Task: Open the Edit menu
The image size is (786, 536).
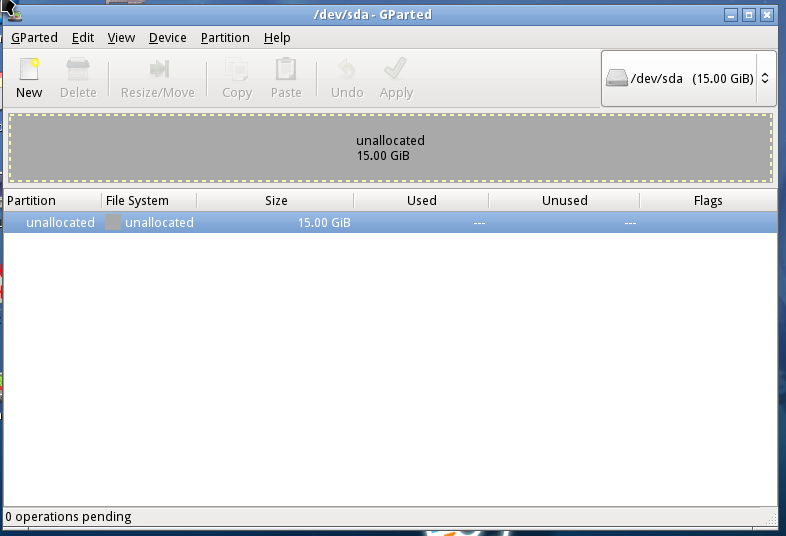Action: coord(83,38)
